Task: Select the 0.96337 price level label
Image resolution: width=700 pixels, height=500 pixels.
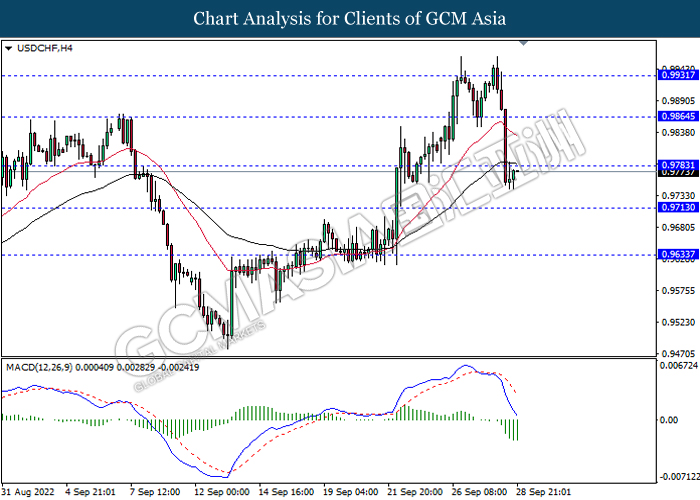Action: point(678,254)
